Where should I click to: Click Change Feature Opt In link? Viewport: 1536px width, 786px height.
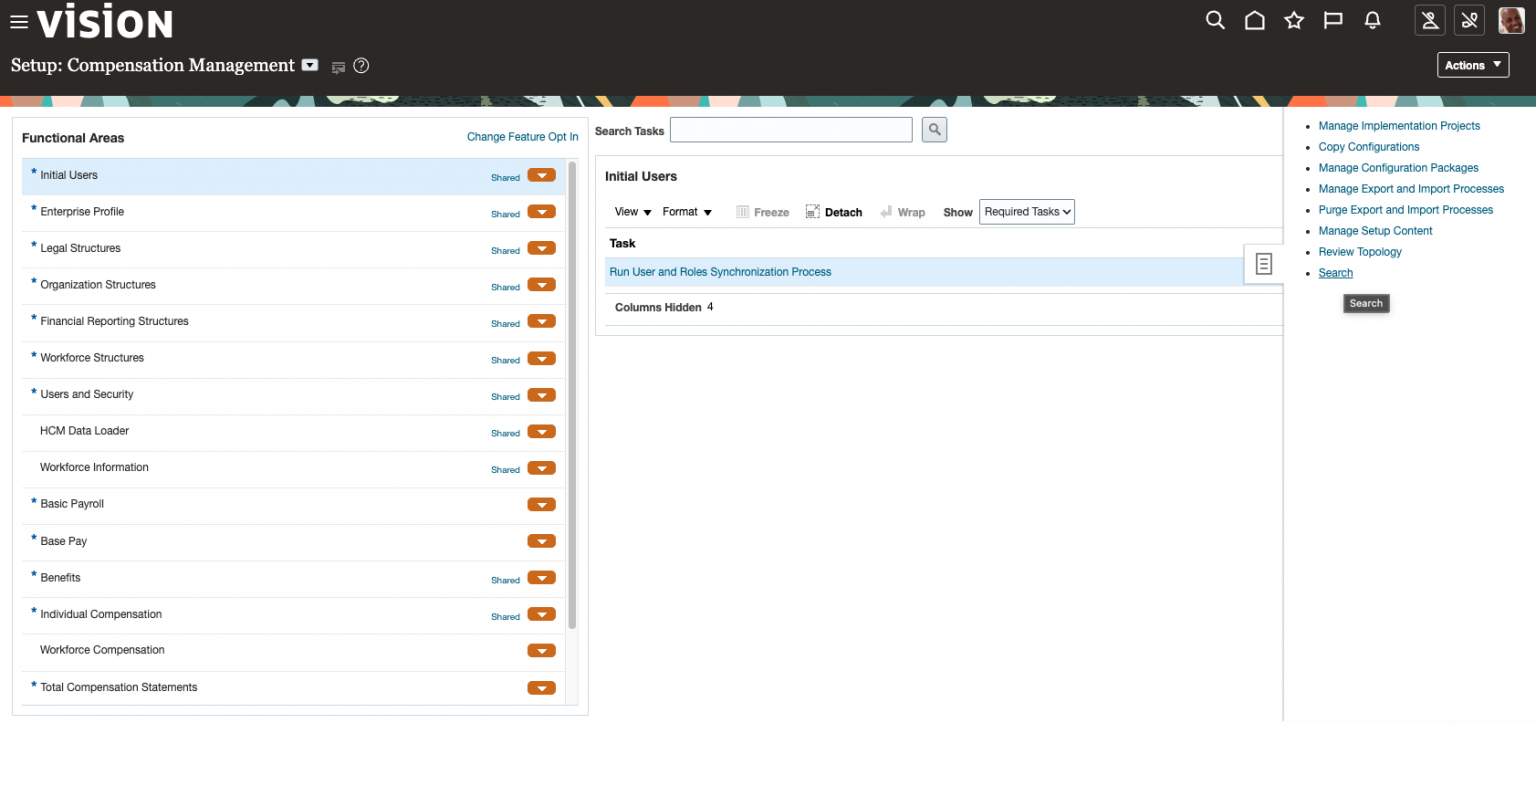[522, 137]
